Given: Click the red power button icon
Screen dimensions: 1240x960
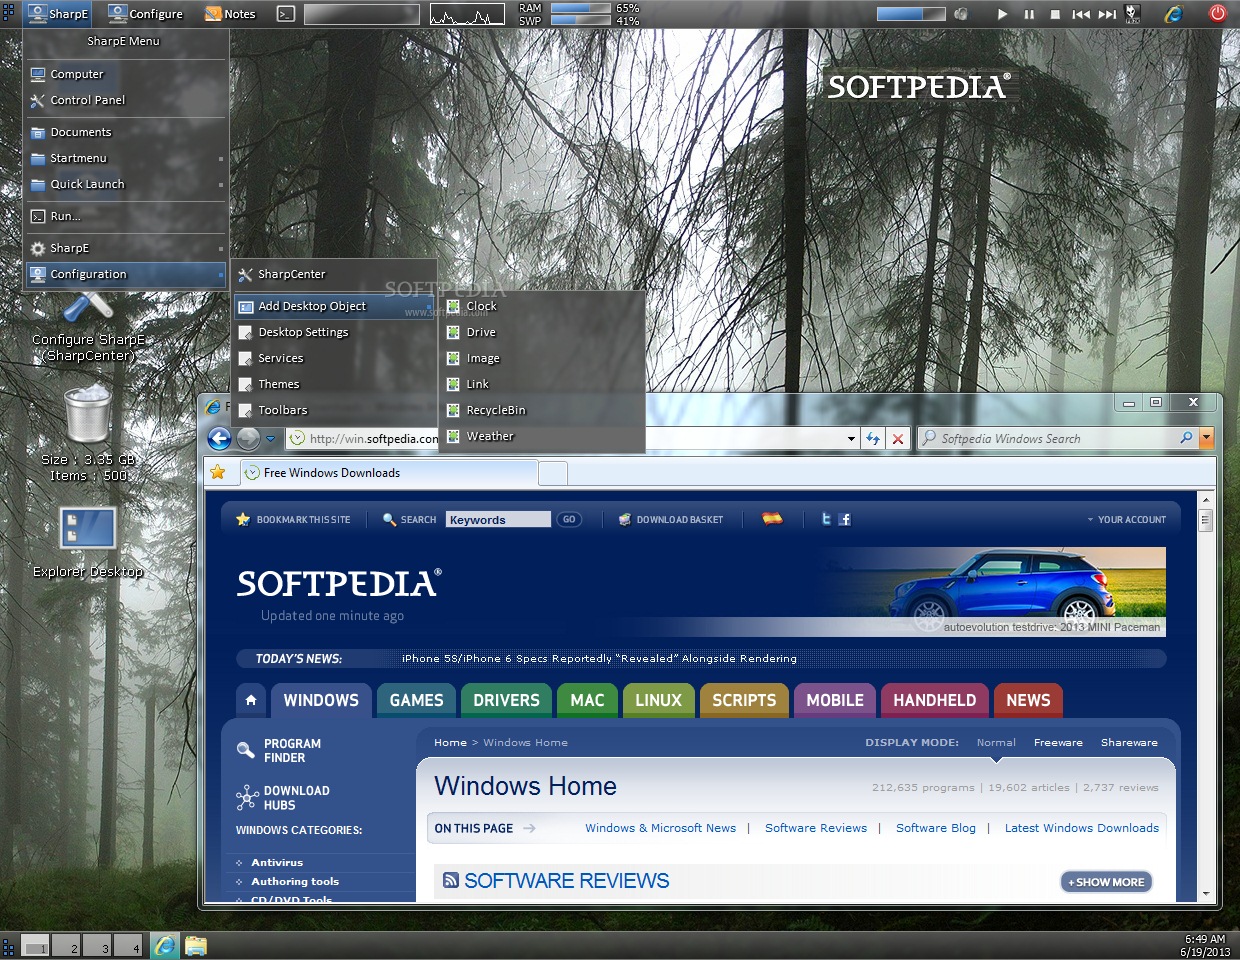Looking at the screenshot, I should [x=1217, y=13].
